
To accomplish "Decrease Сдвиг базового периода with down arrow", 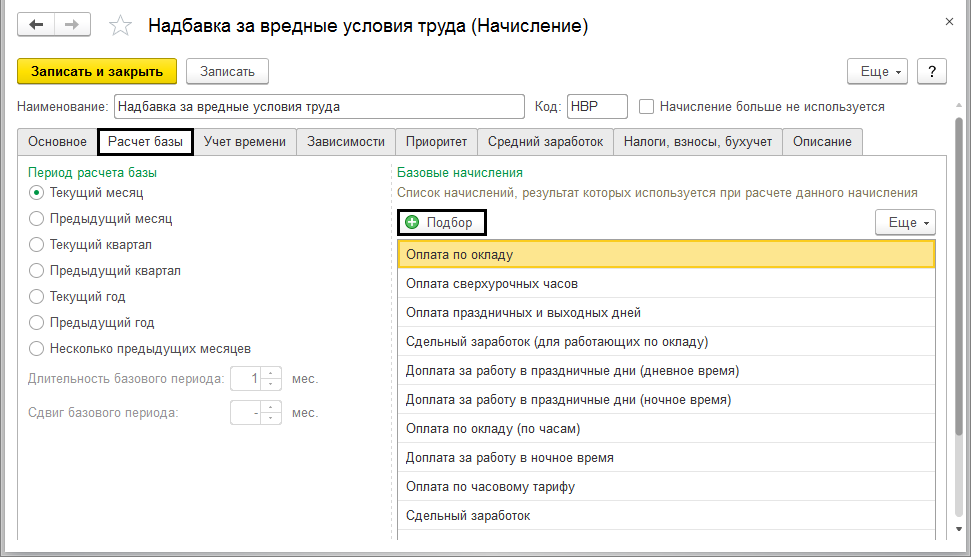I will (270, 417).
